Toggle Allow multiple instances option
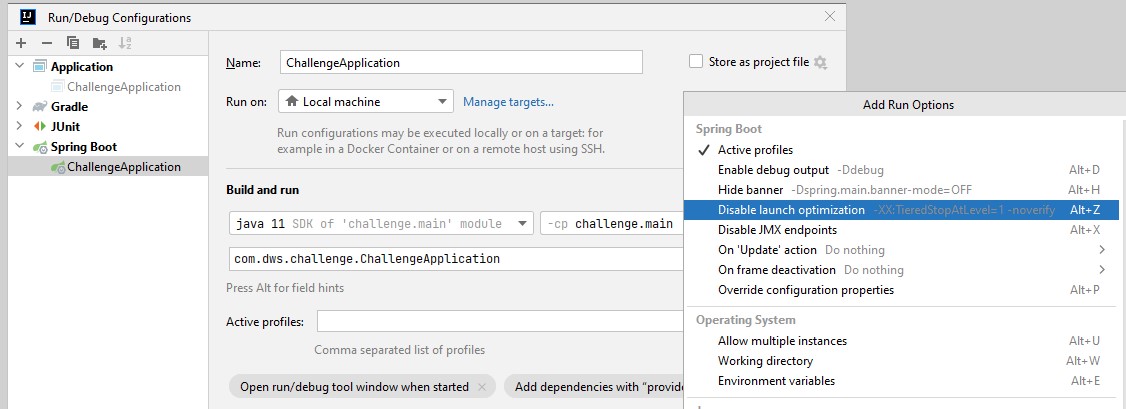 (x=782, y=341)
